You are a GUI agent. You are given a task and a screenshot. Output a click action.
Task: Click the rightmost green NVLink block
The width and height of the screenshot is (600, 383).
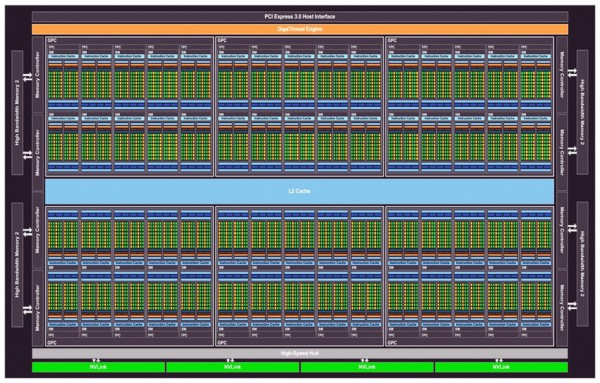501,367
